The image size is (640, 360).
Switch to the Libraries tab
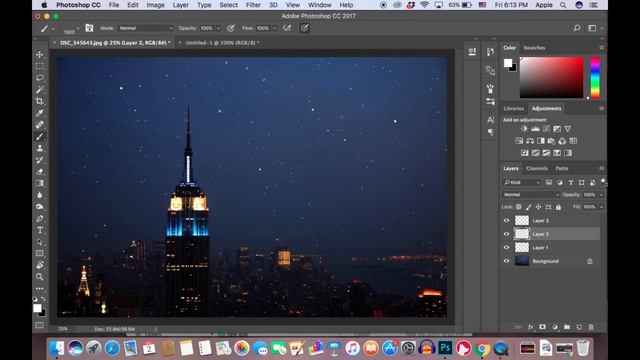coord(513,109)
